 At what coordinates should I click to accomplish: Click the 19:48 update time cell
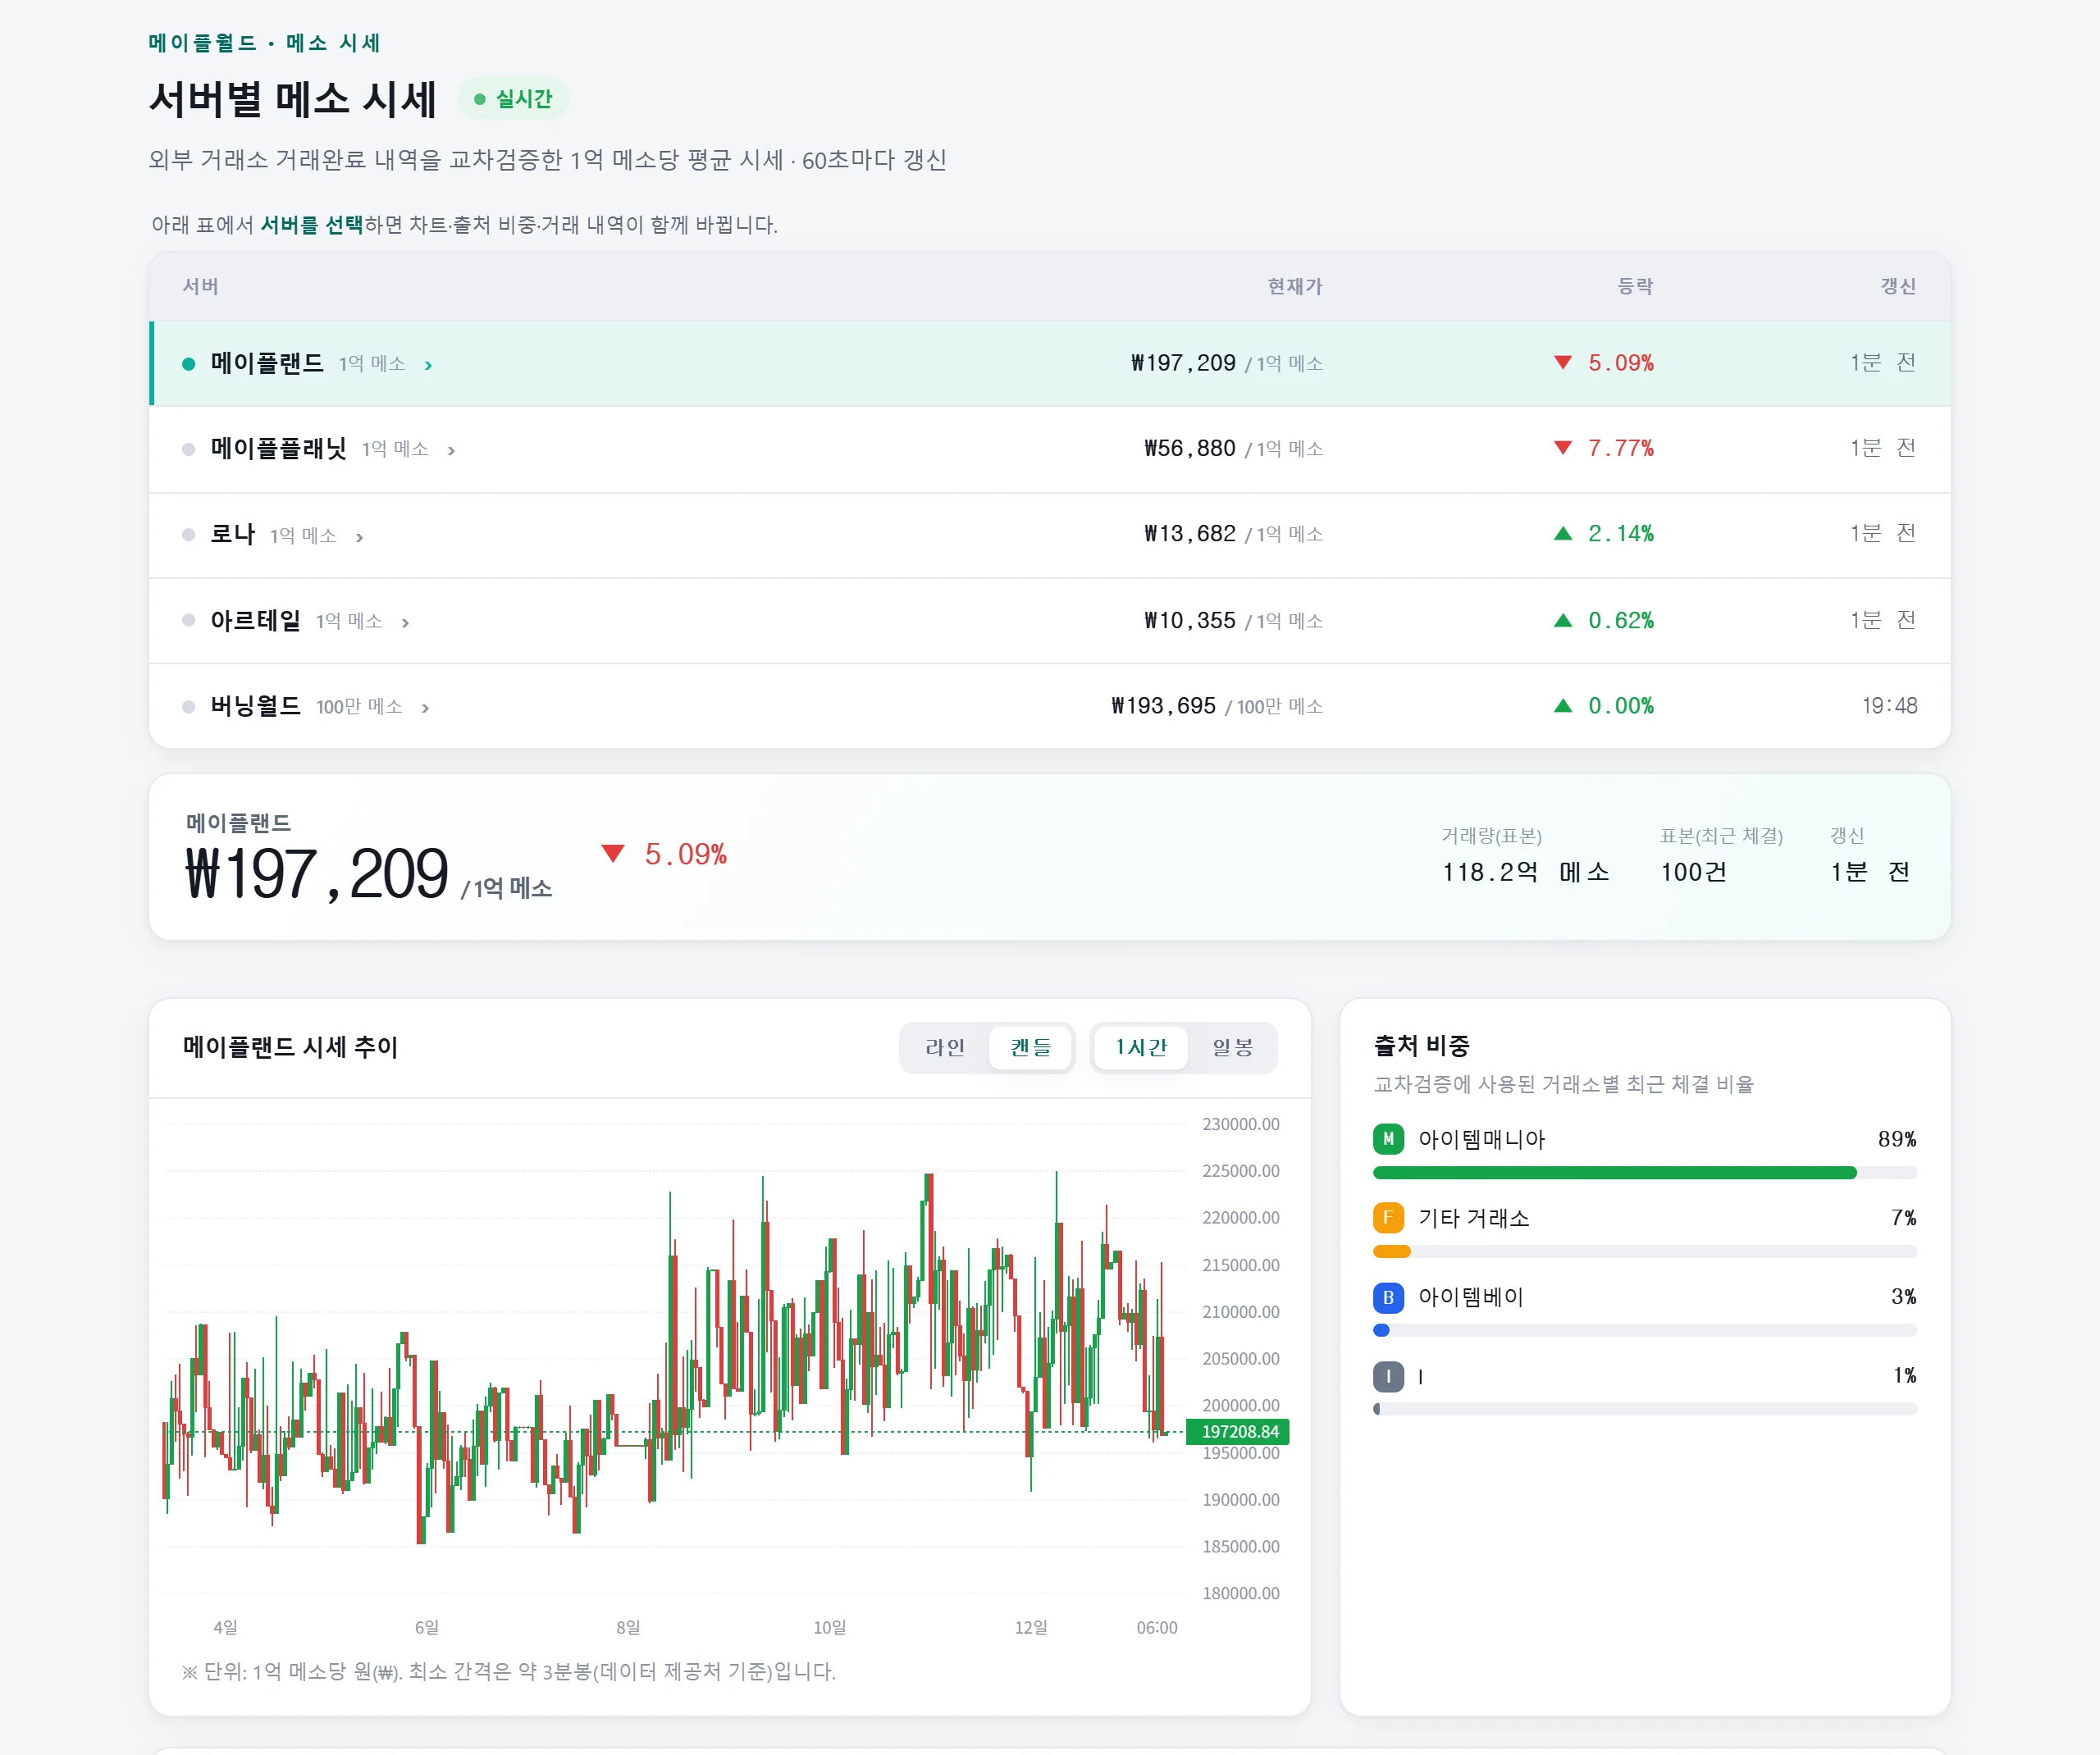(x=1889, y=706)
